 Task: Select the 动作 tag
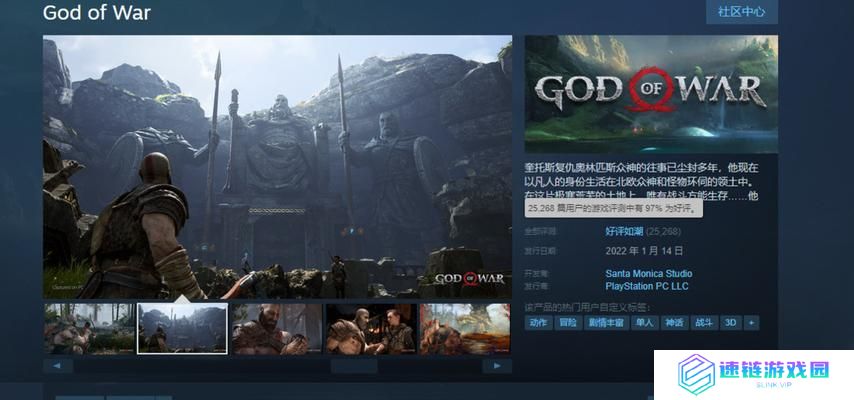point(538,323)
